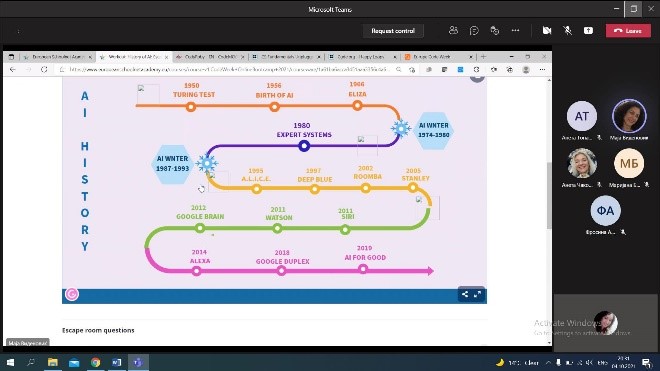
Task: Click the Share content icon
Action: tap(588, 30)
